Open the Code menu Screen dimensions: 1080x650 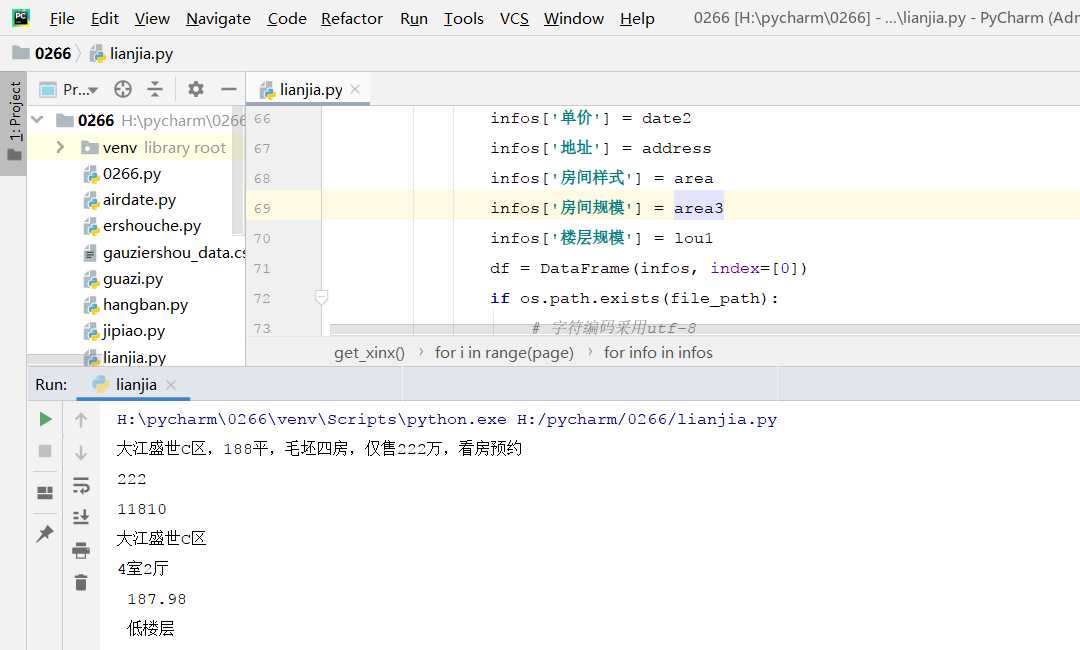pyautogui.click(x=287, y=19)
